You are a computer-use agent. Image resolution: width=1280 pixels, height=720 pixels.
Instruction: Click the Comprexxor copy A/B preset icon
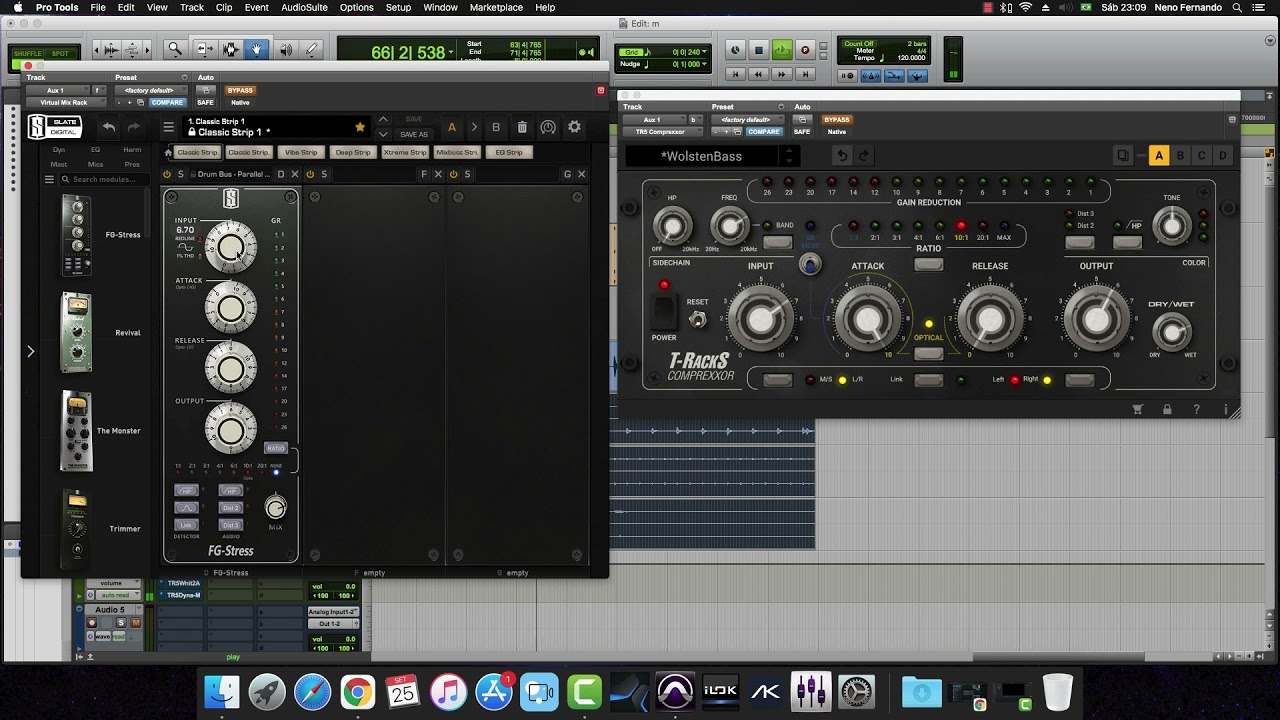point(1123,156)
